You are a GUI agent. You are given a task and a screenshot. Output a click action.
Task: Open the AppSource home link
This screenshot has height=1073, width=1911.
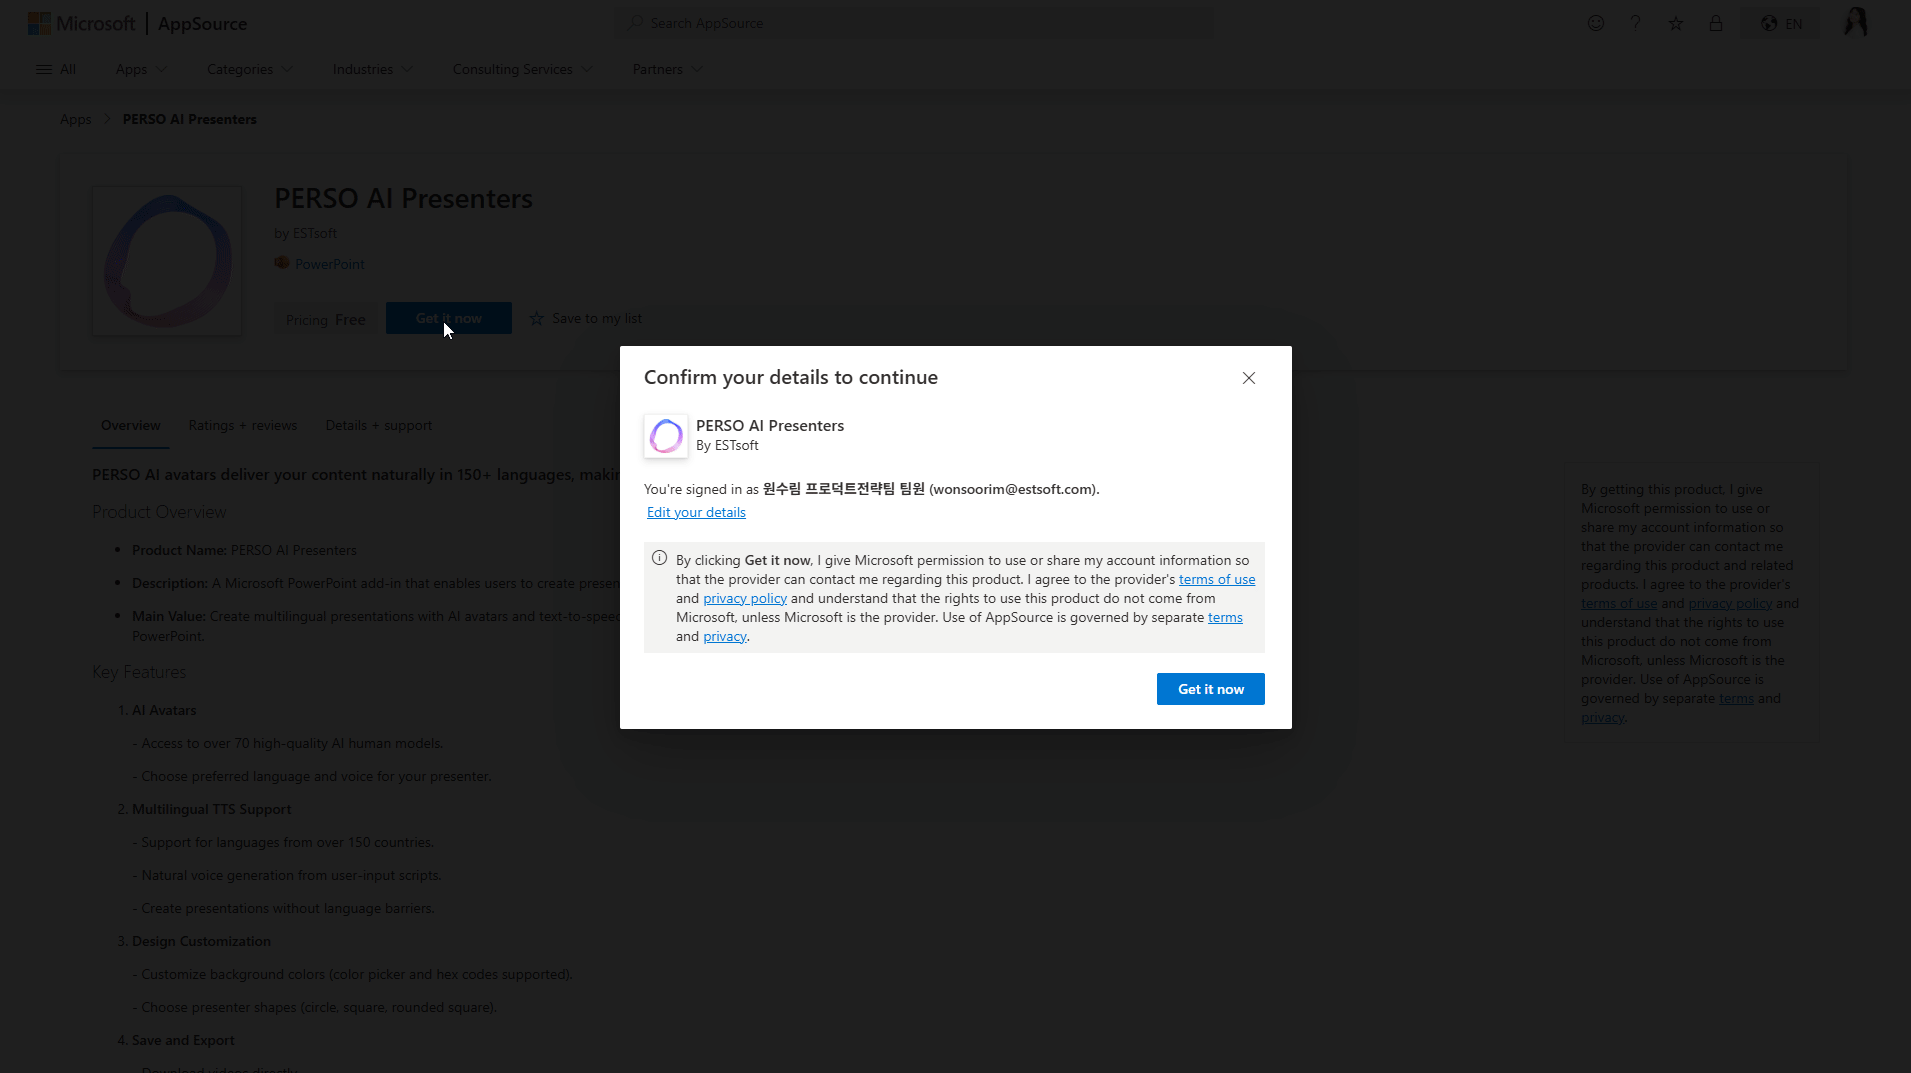202,23
